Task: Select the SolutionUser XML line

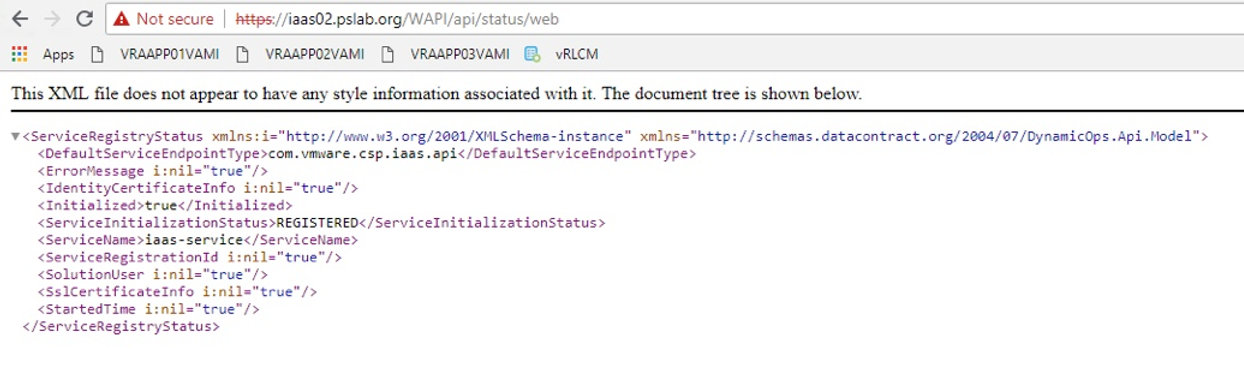Action: [x=152, y=274]
